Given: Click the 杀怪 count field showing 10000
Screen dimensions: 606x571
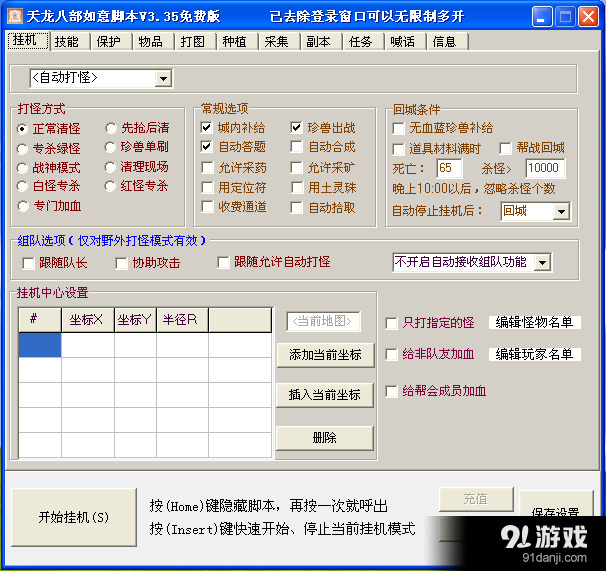Looking at the screenshot, I should pyautogui.click(x=545, y=169).
